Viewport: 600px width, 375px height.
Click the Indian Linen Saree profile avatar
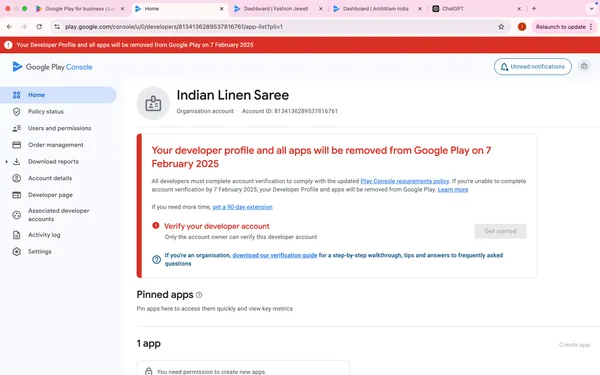[x=153, y=103]
